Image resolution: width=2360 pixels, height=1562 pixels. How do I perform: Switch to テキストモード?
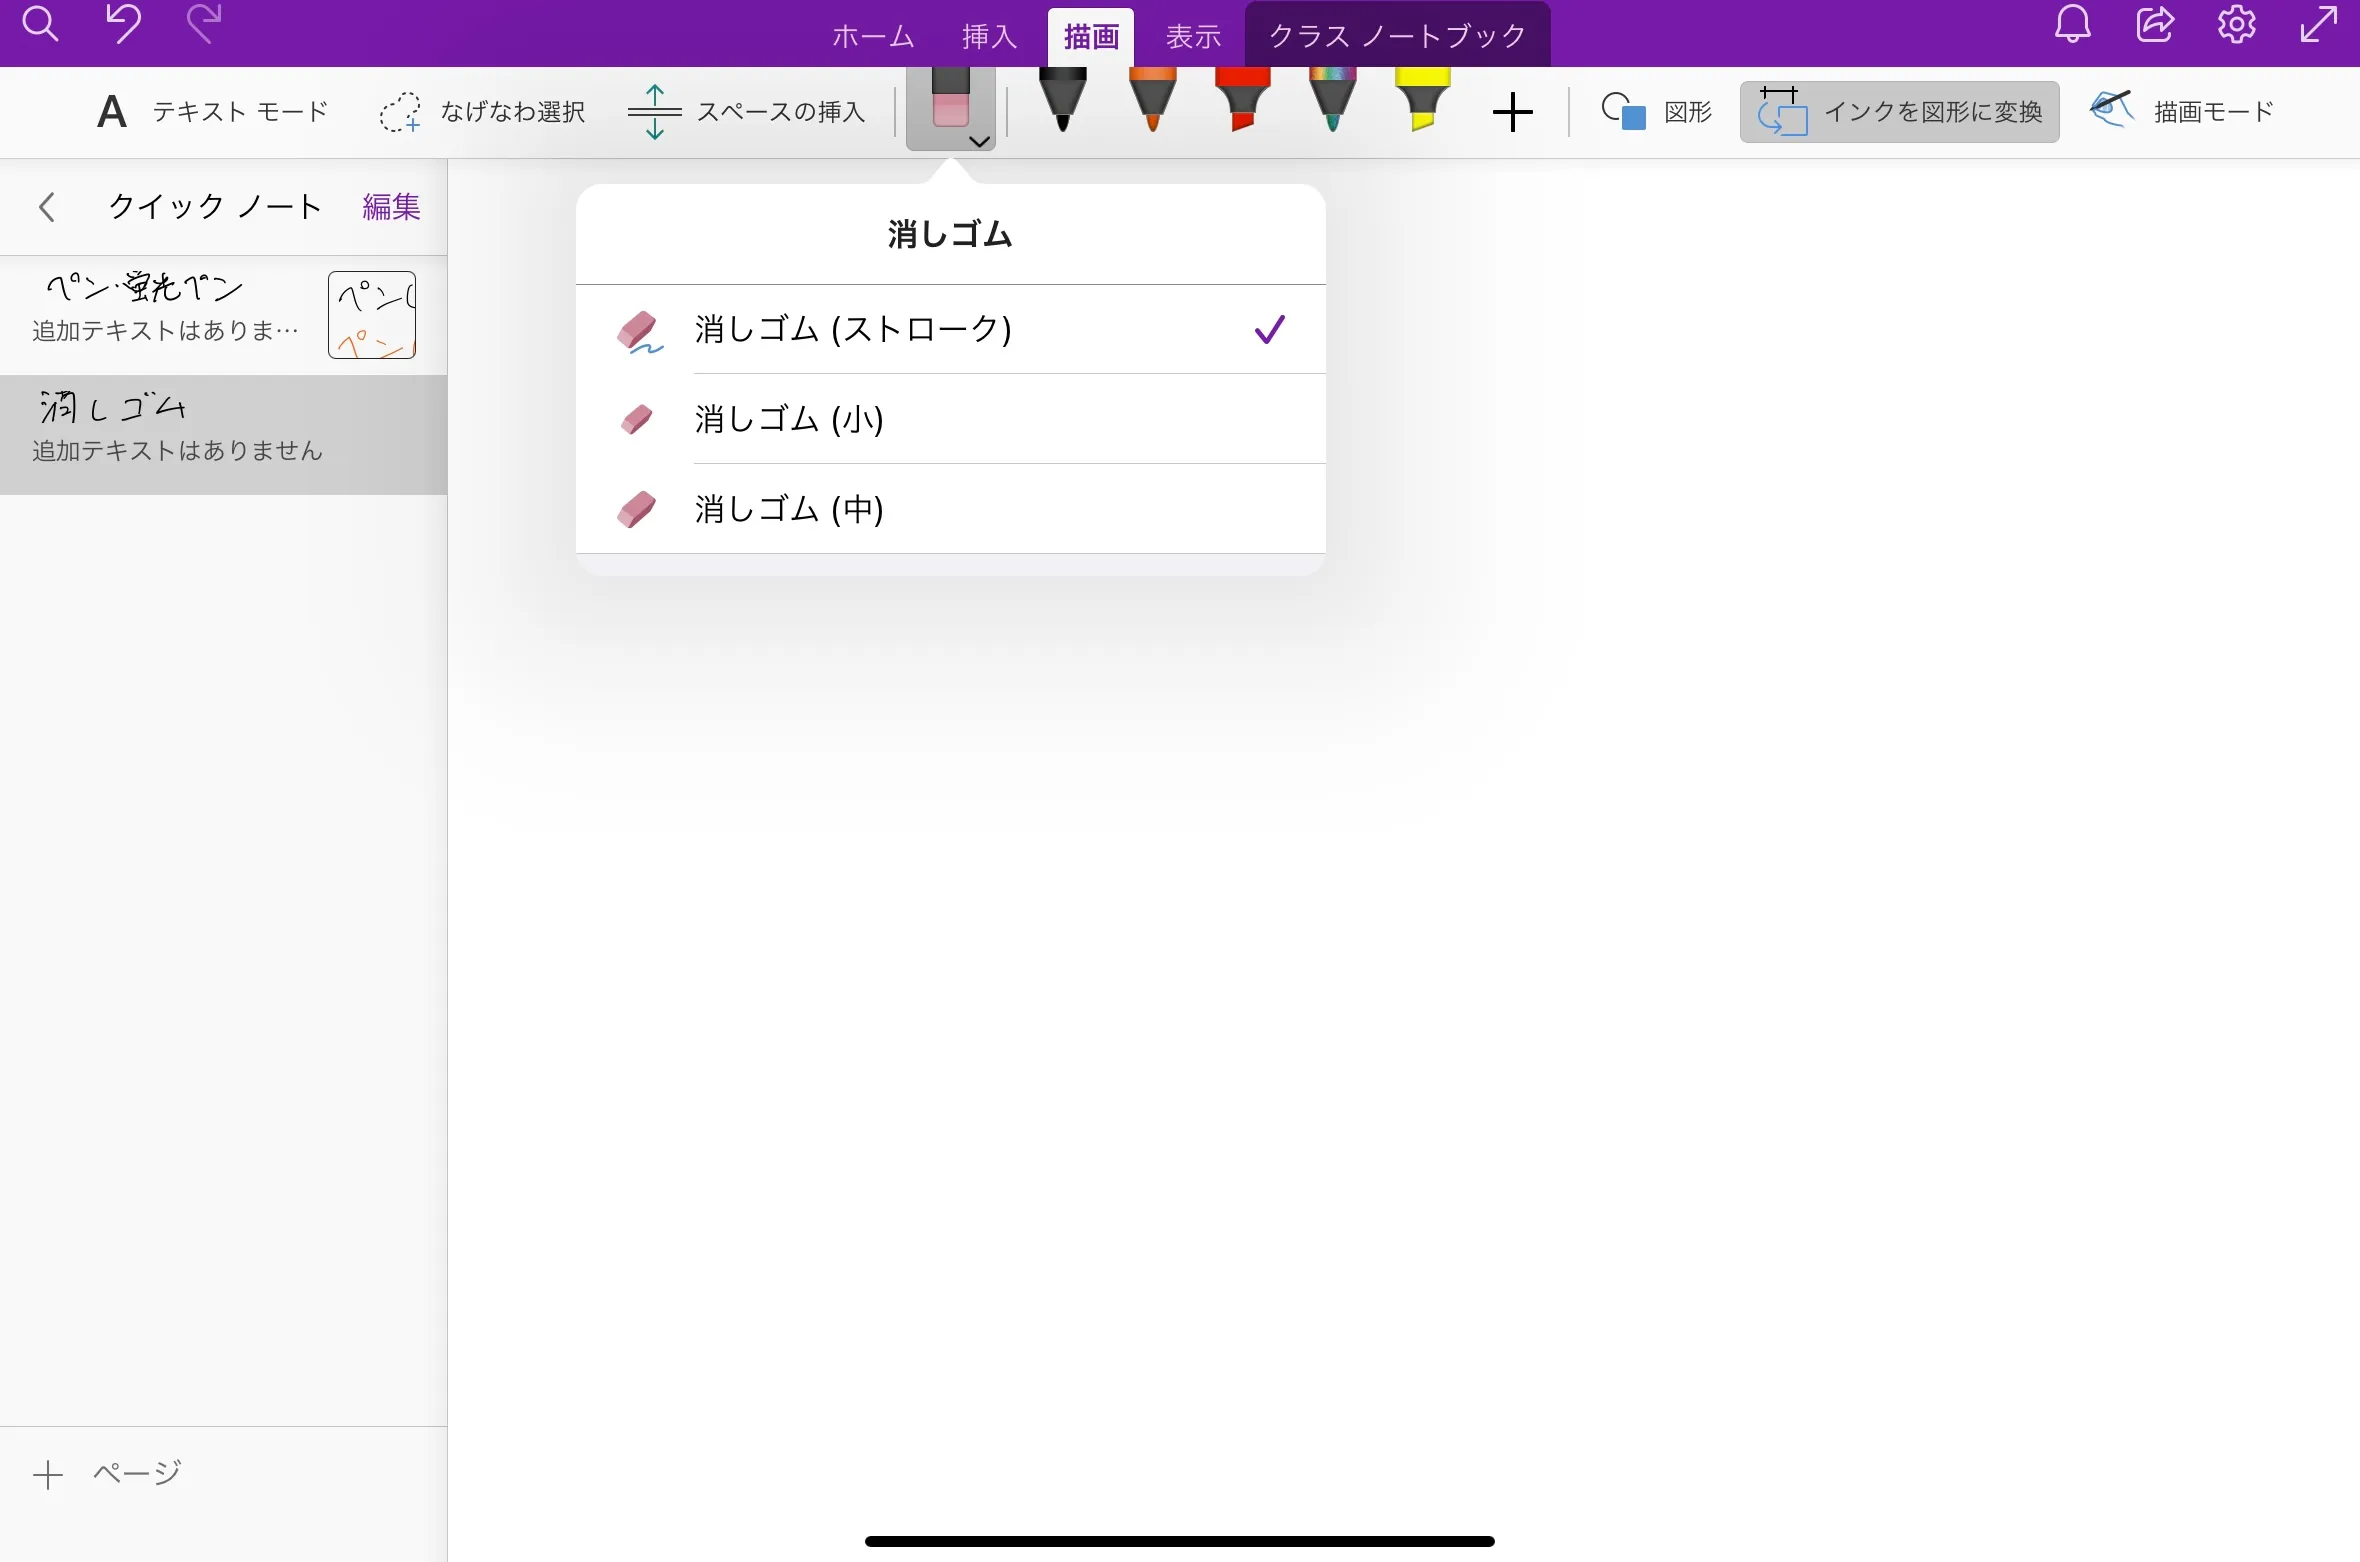coord(209,111)
